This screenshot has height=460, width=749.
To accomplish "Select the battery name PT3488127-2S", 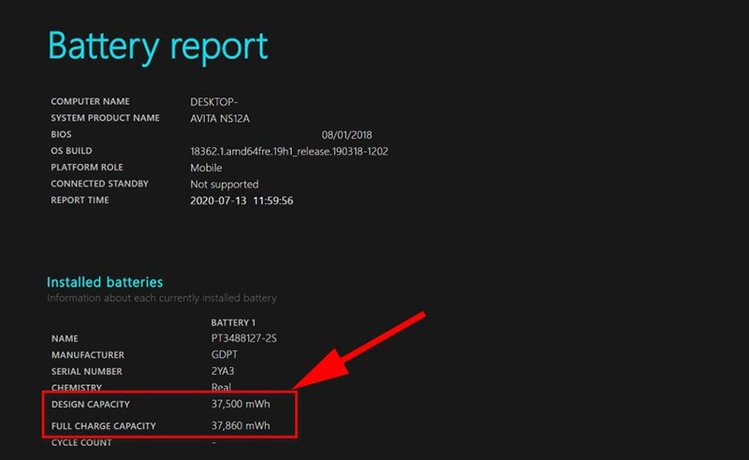I will pyautogui.click(x=237, y=339).
